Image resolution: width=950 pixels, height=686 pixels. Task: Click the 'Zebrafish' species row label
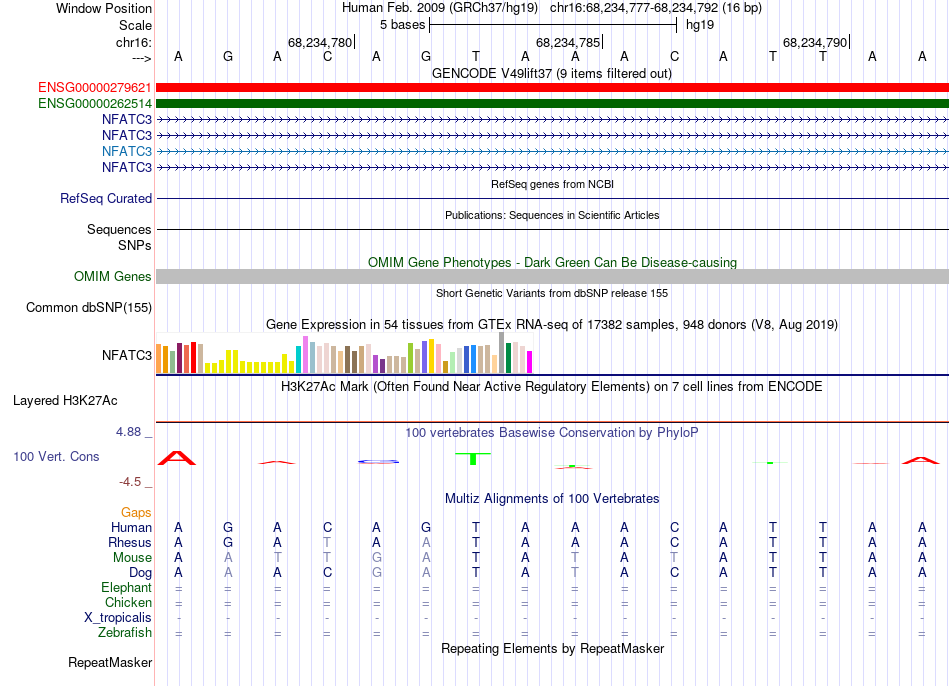pyautogui.click(x=125, y=632)
